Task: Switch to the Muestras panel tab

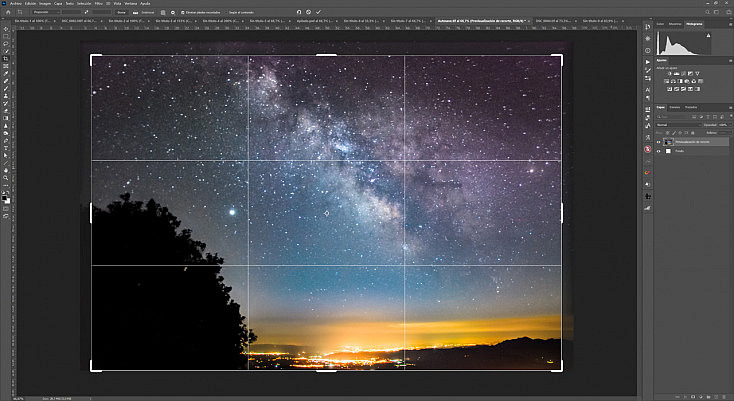Action: pos(675,24)
